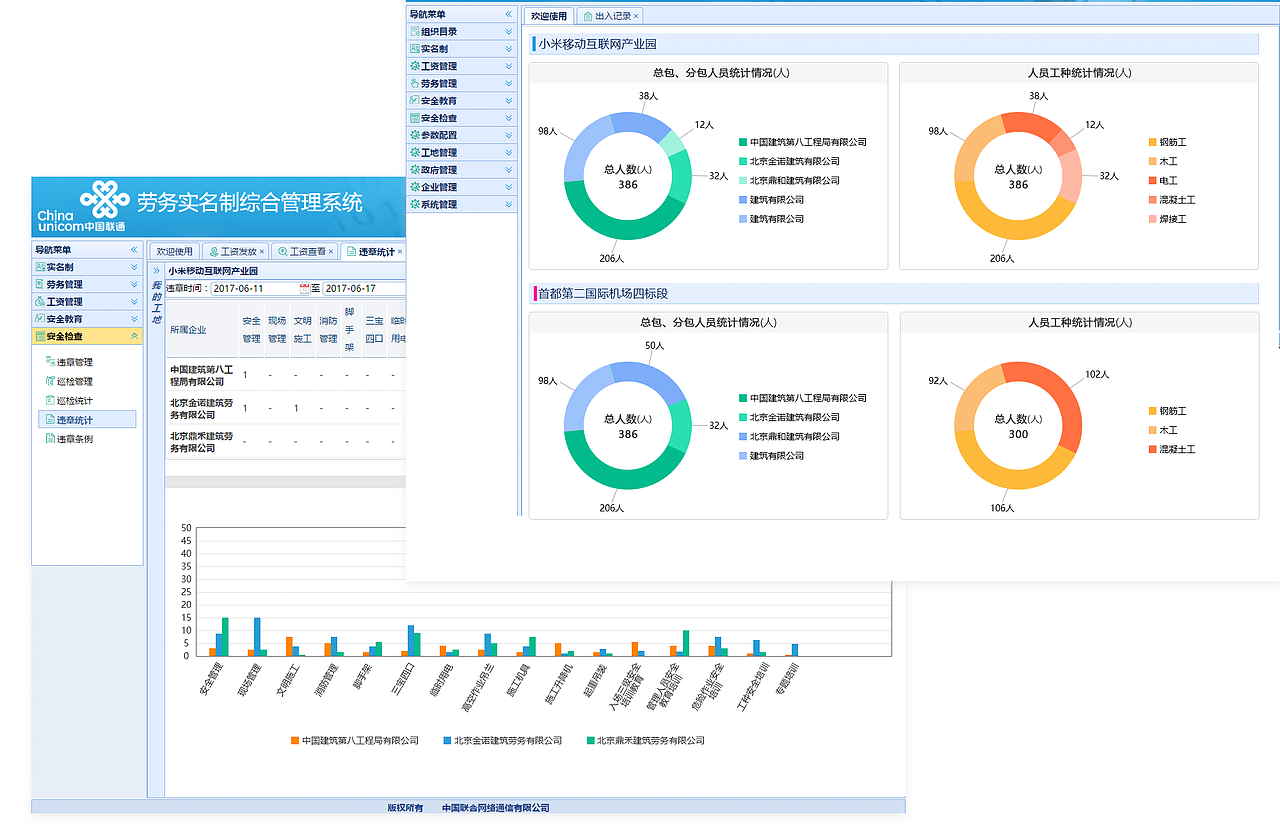
Task: Switch to 欢迎使用 tab in front window
Action: tap(549, 16)
